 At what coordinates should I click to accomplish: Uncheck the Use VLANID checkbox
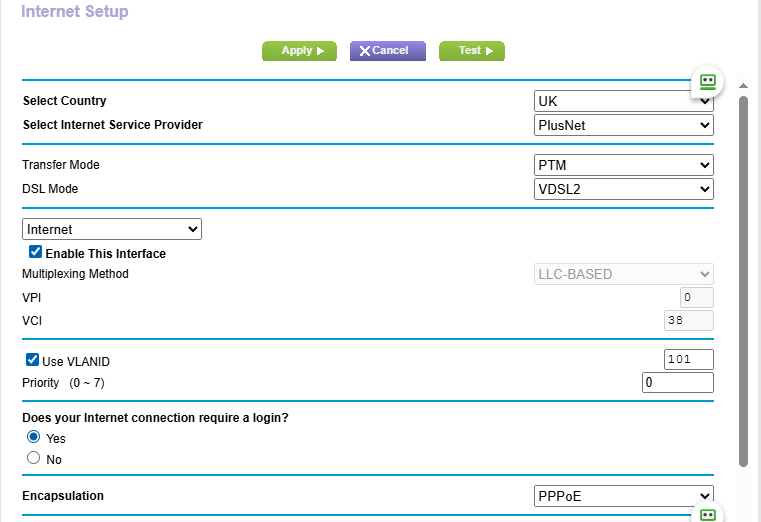[33, 360]
